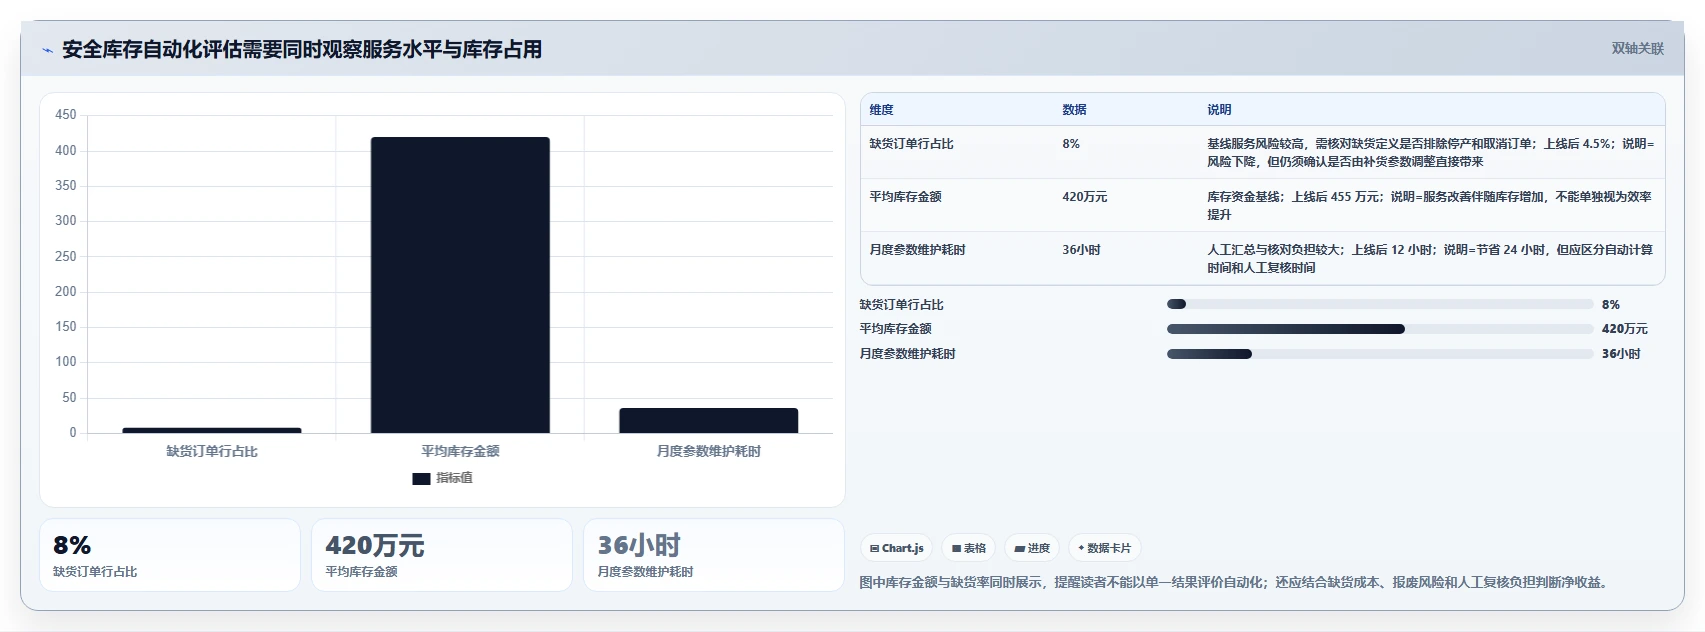Click the thin 缺货订单行占比 bar in the chart
The height and width of the screenshot is (632, 1705).
pos(212,430)
